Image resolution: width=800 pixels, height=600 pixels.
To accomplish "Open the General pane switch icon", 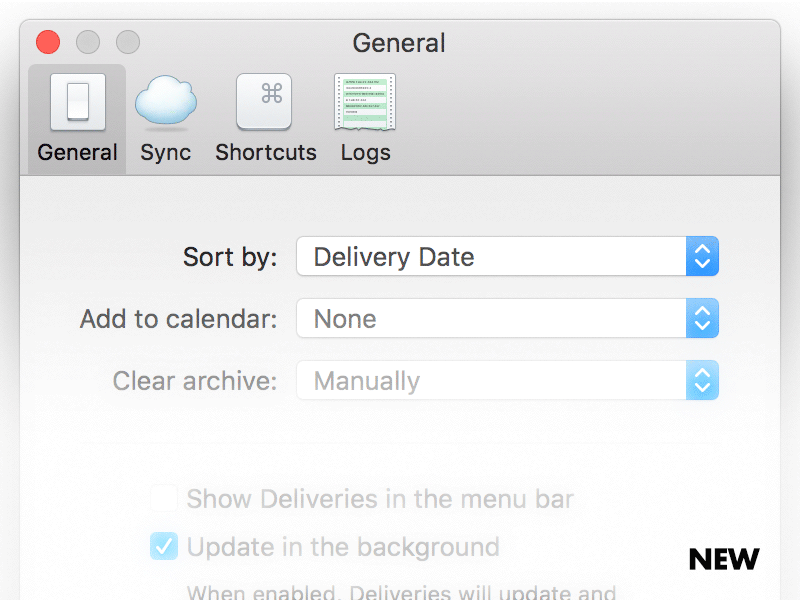I will [x=76, y=100].
